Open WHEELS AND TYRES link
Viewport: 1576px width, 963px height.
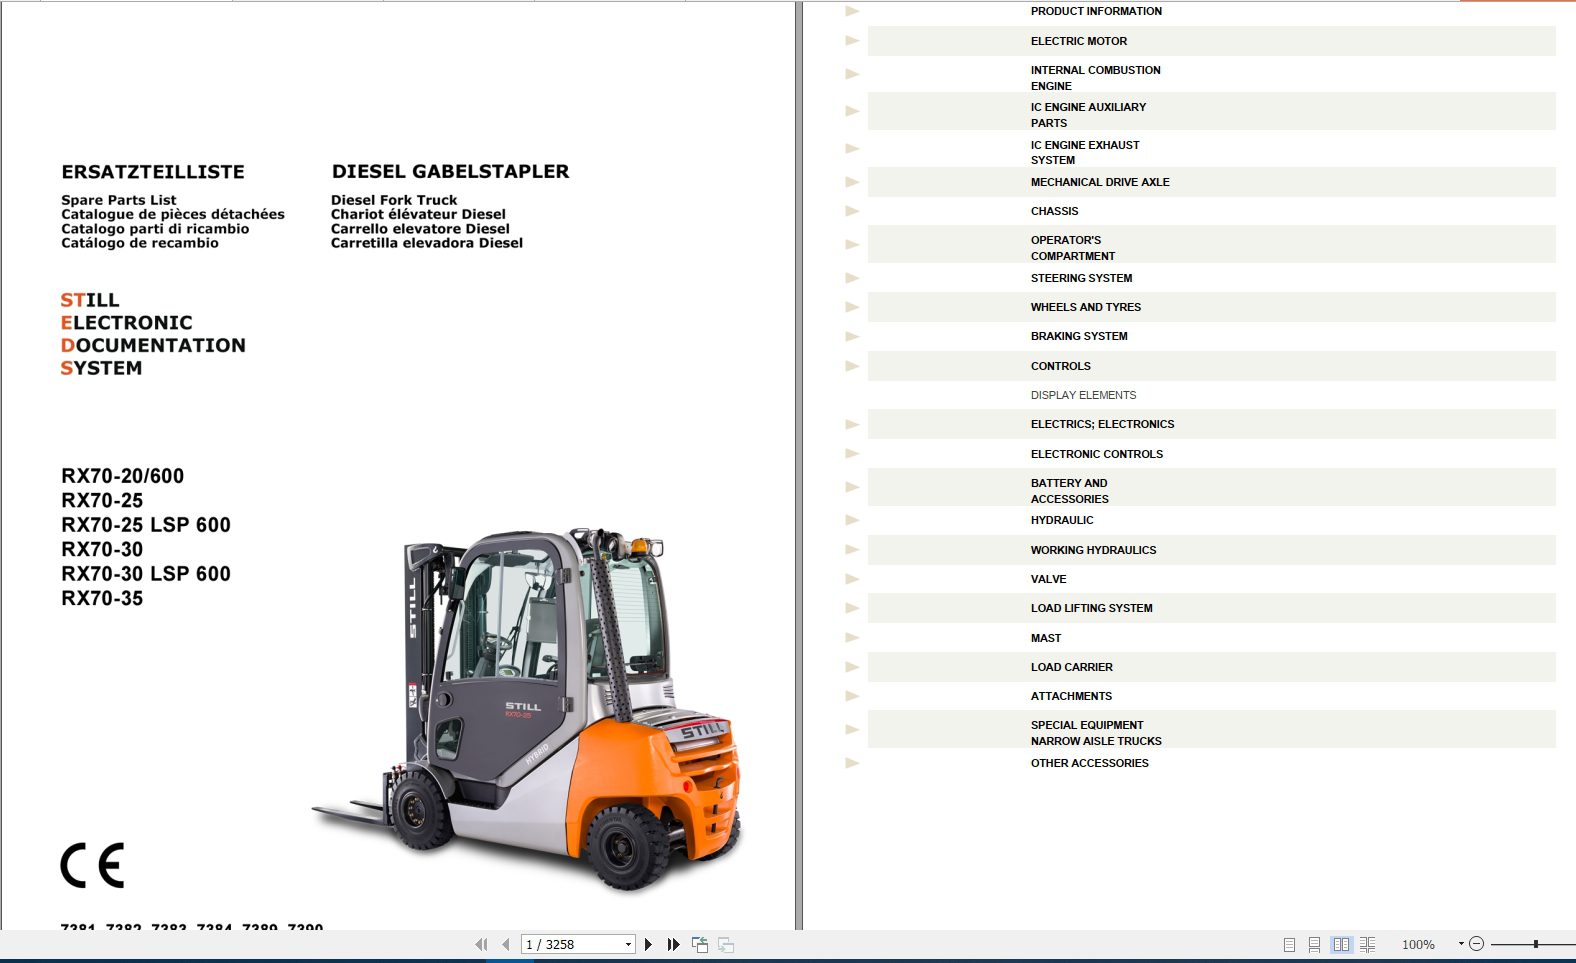(1086, 307)
